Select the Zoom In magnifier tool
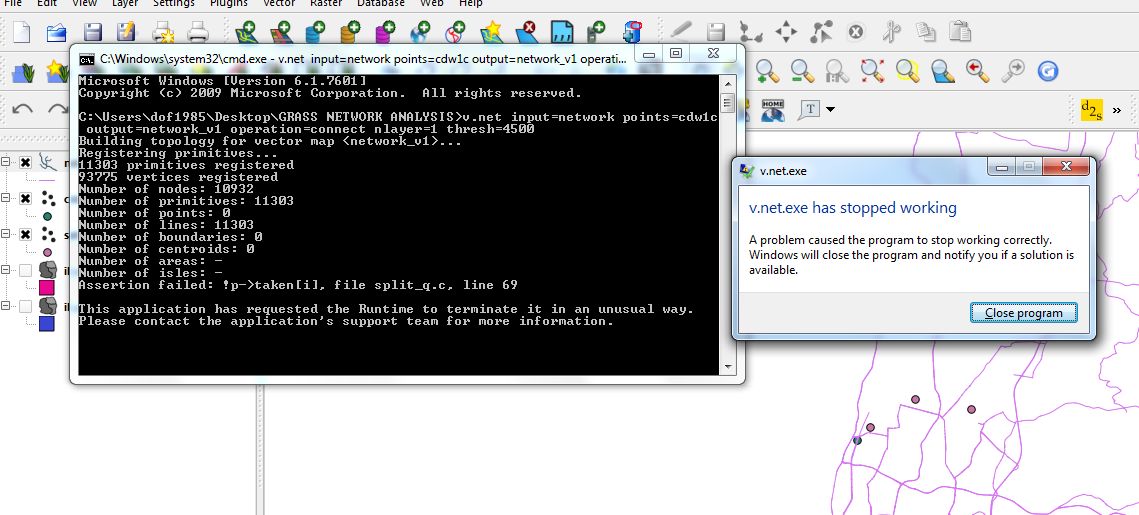This screenshot has width=1139, height=515. pos(767,70)
